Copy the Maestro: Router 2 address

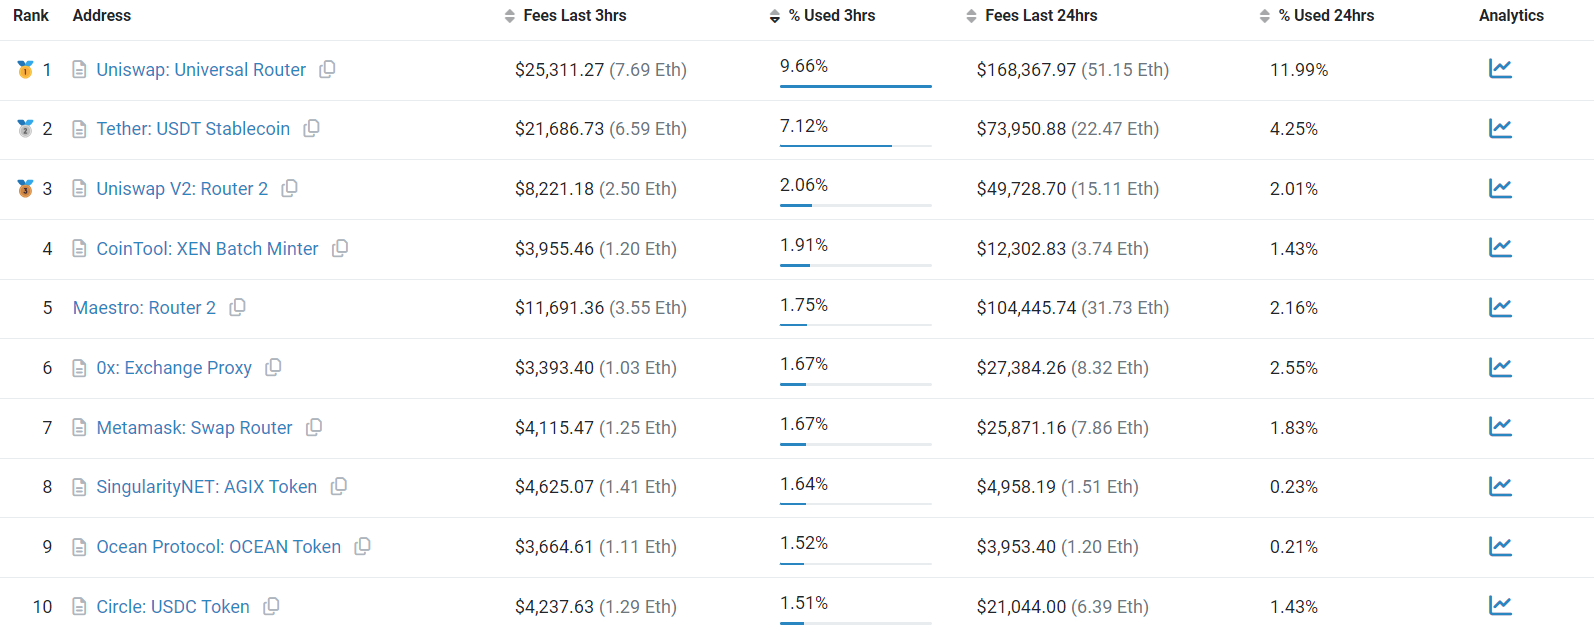[x=237, y=307]
